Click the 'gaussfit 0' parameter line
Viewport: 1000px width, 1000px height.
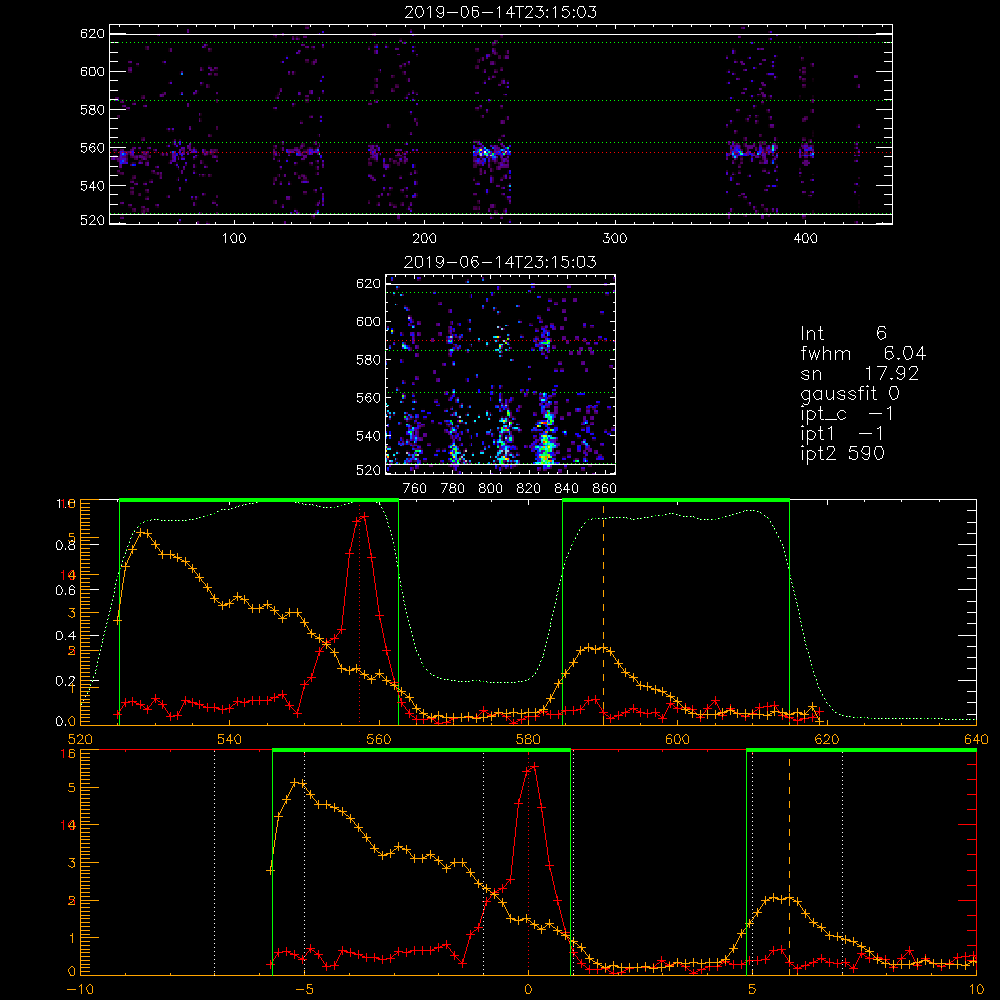pos(850,393)
